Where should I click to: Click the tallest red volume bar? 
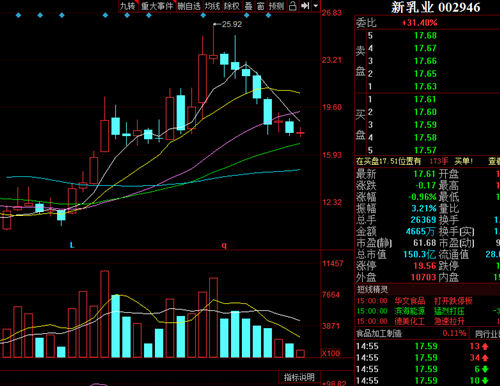(104, 314)
